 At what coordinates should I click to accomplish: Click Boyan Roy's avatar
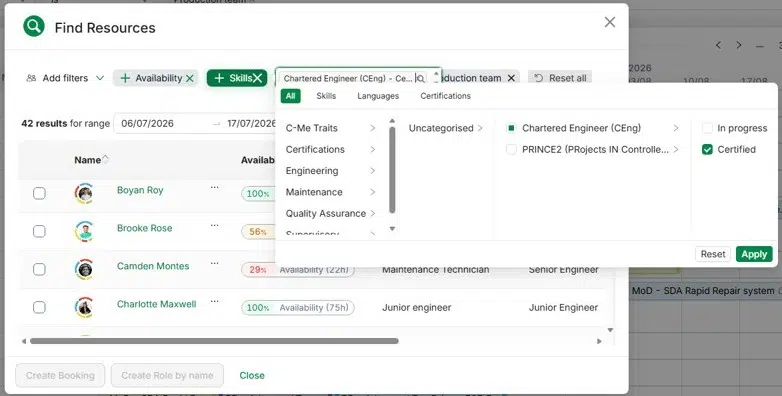[84, 194]
